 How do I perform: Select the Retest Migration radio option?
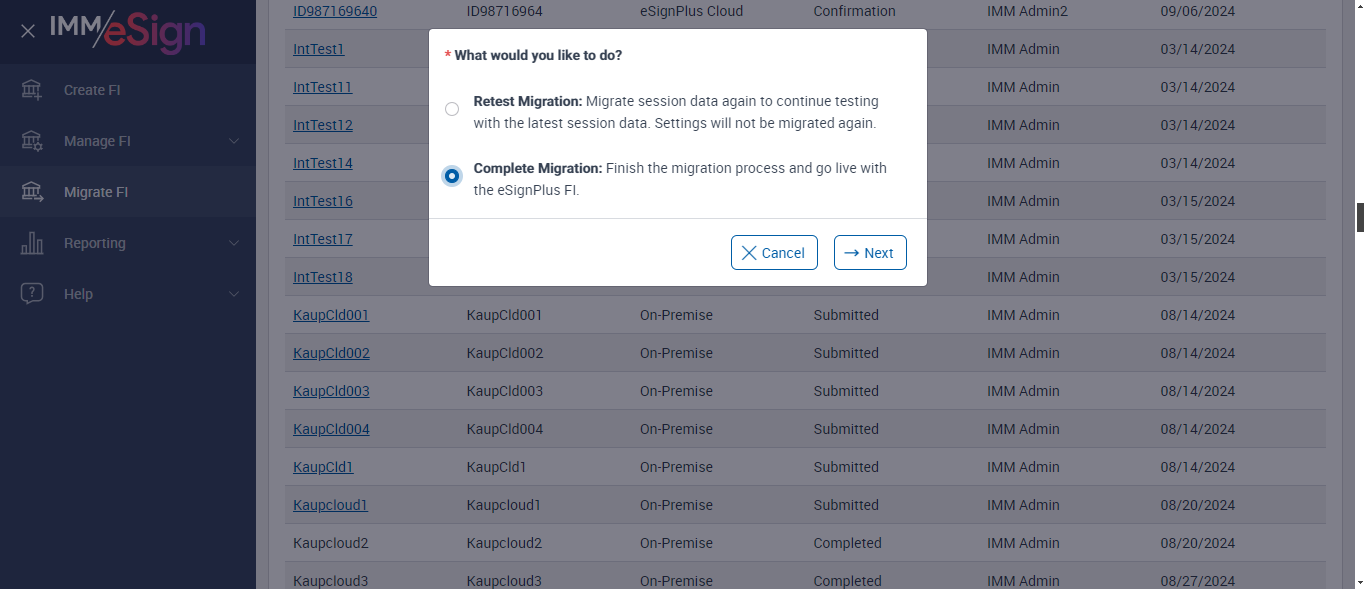coord(452,109)
